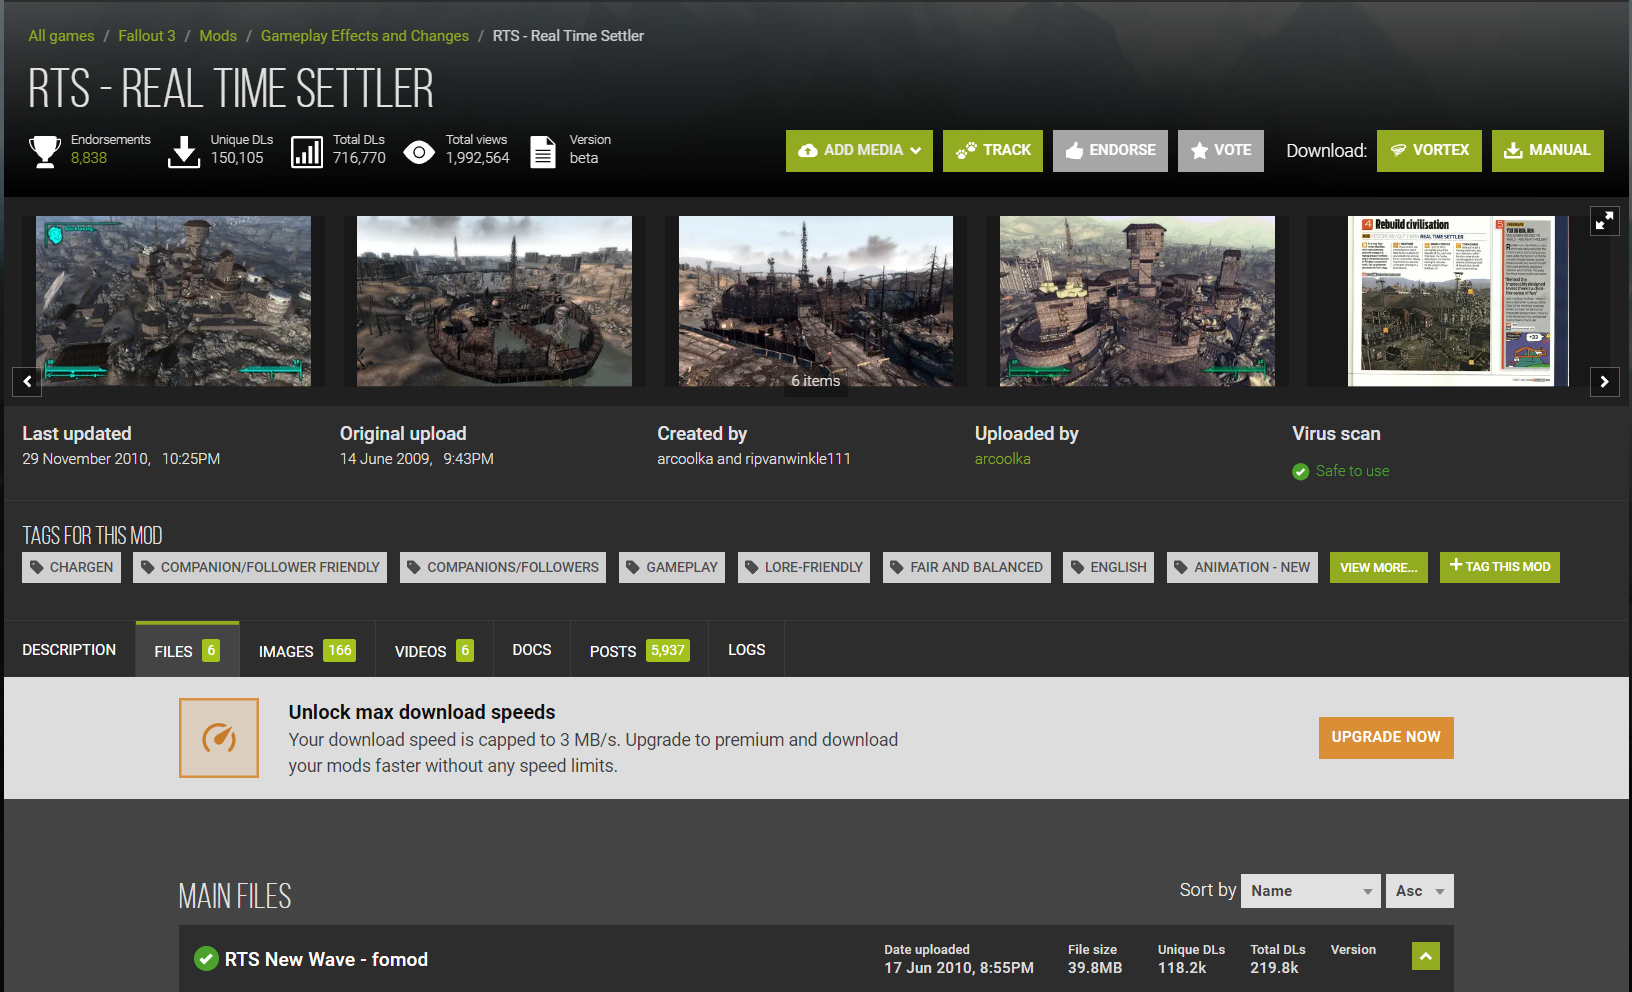
Task: Select the COMPANIONS/FOLLOWERS tag
Action: (503, 567)
